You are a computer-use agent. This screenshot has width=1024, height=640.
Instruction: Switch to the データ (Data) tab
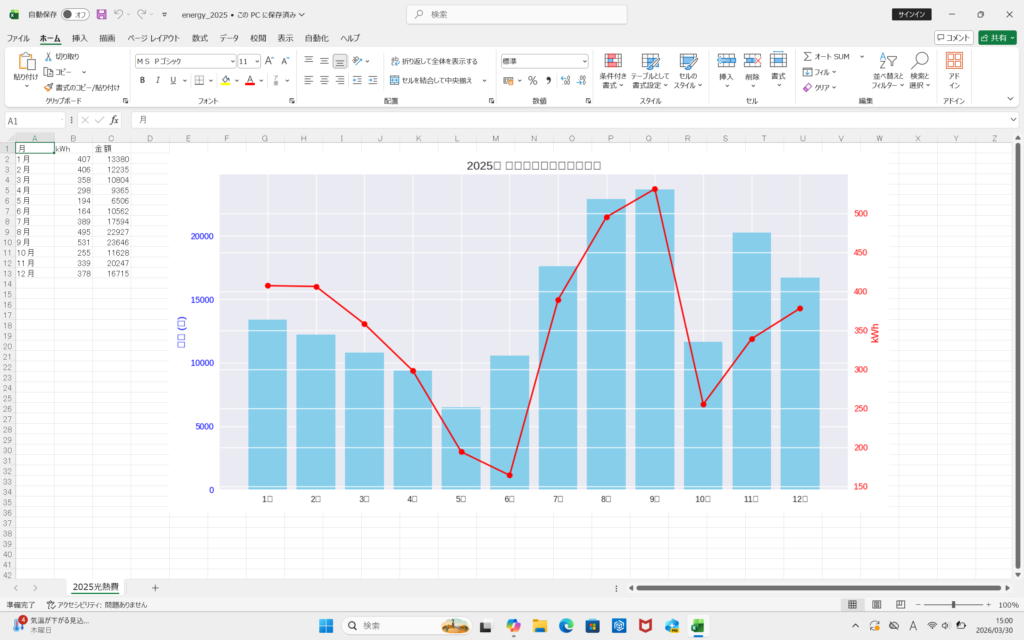point(229,38)
